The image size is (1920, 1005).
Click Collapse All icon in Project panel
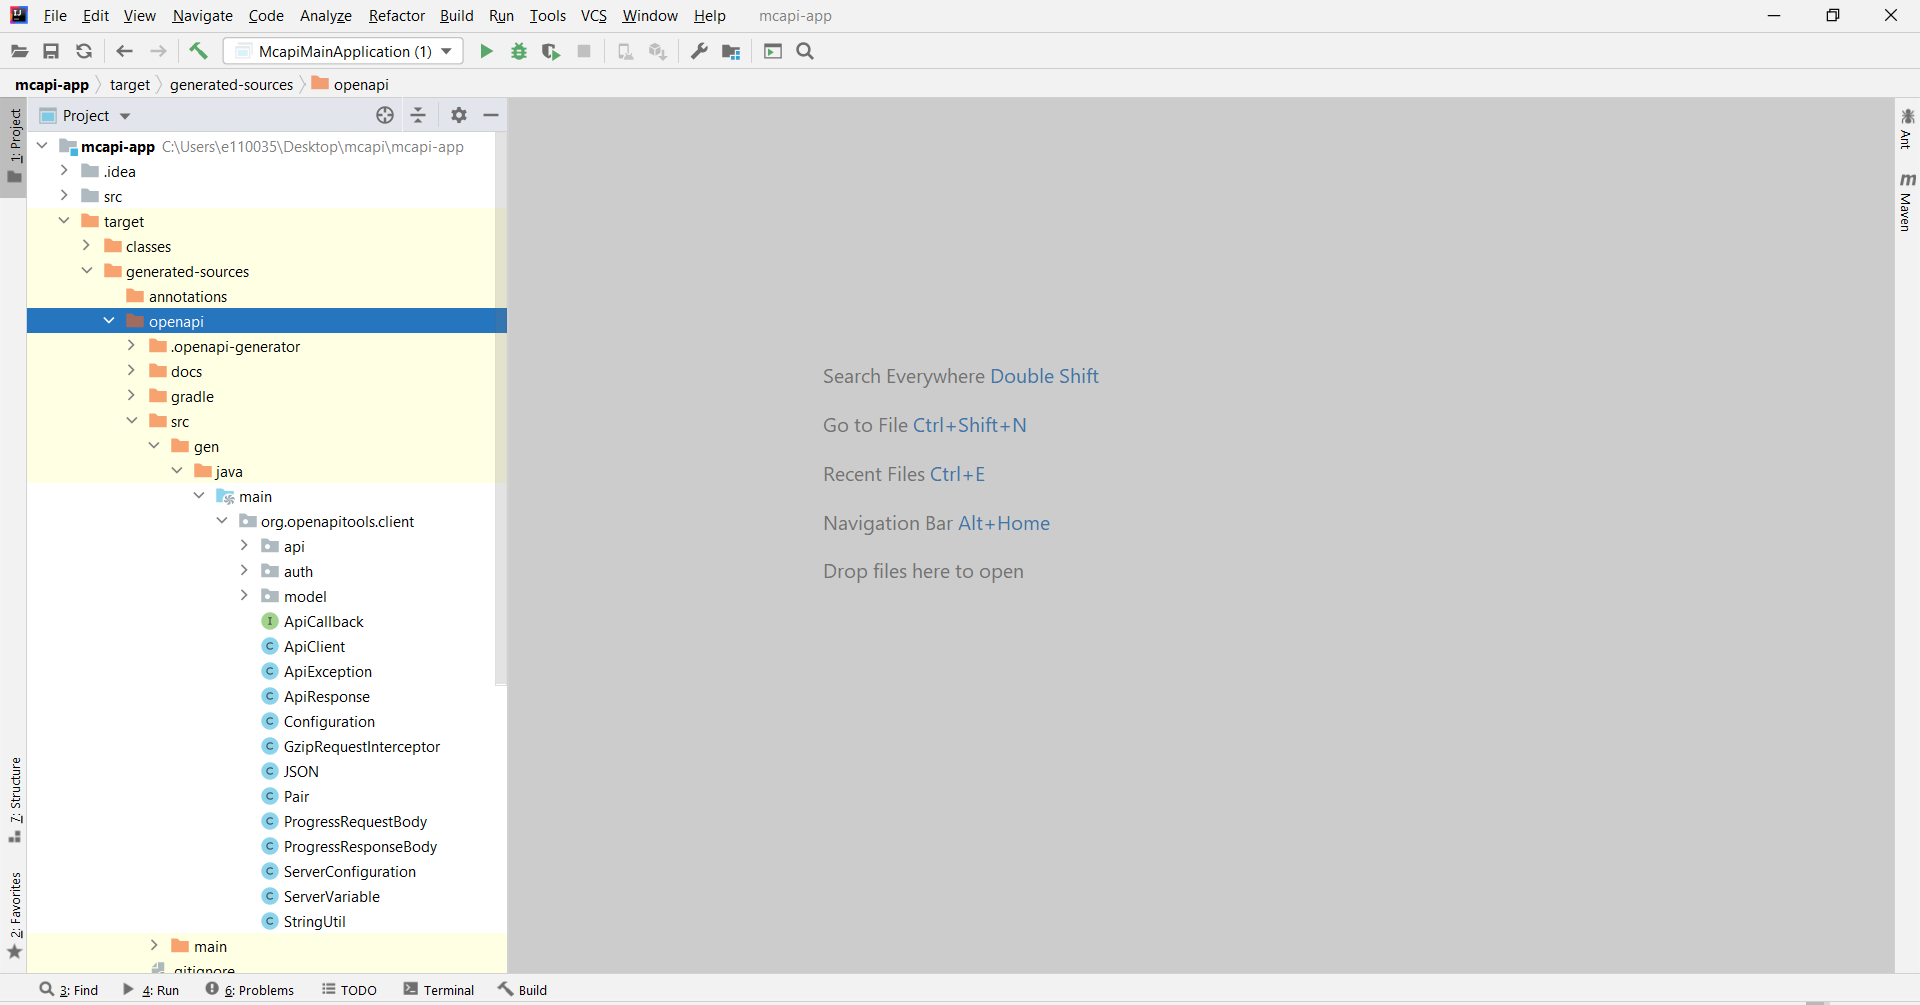tap(418, 115)
